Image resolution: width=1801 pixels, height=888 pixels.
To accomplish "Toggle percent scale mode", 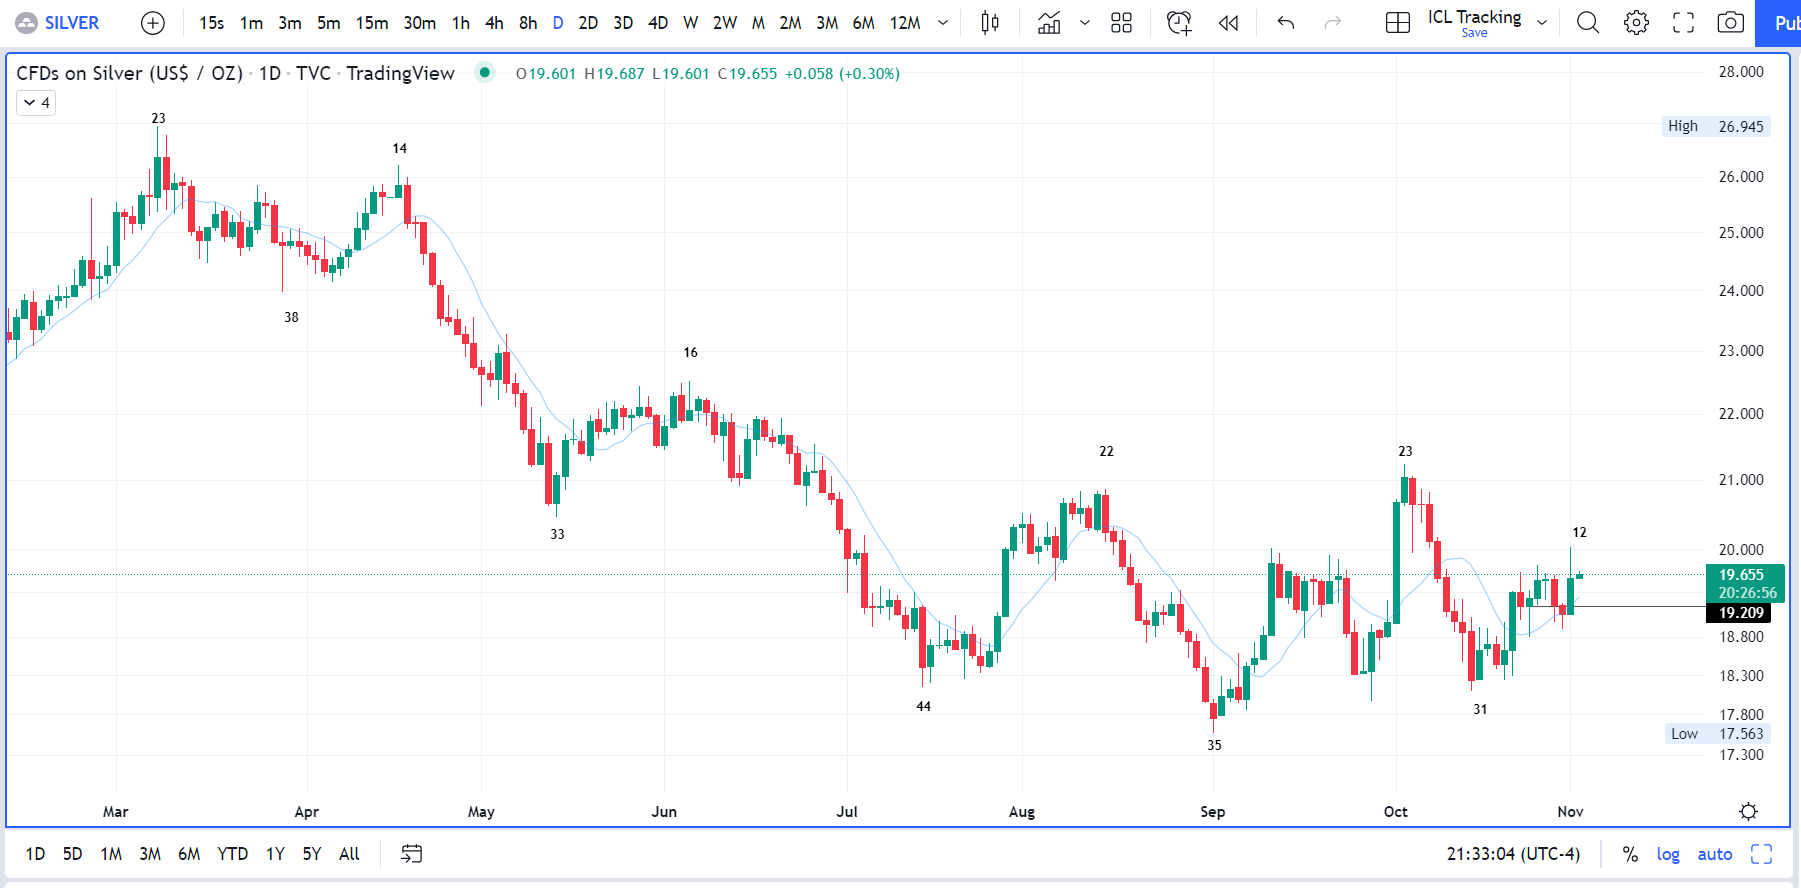I will (1630, 854).
